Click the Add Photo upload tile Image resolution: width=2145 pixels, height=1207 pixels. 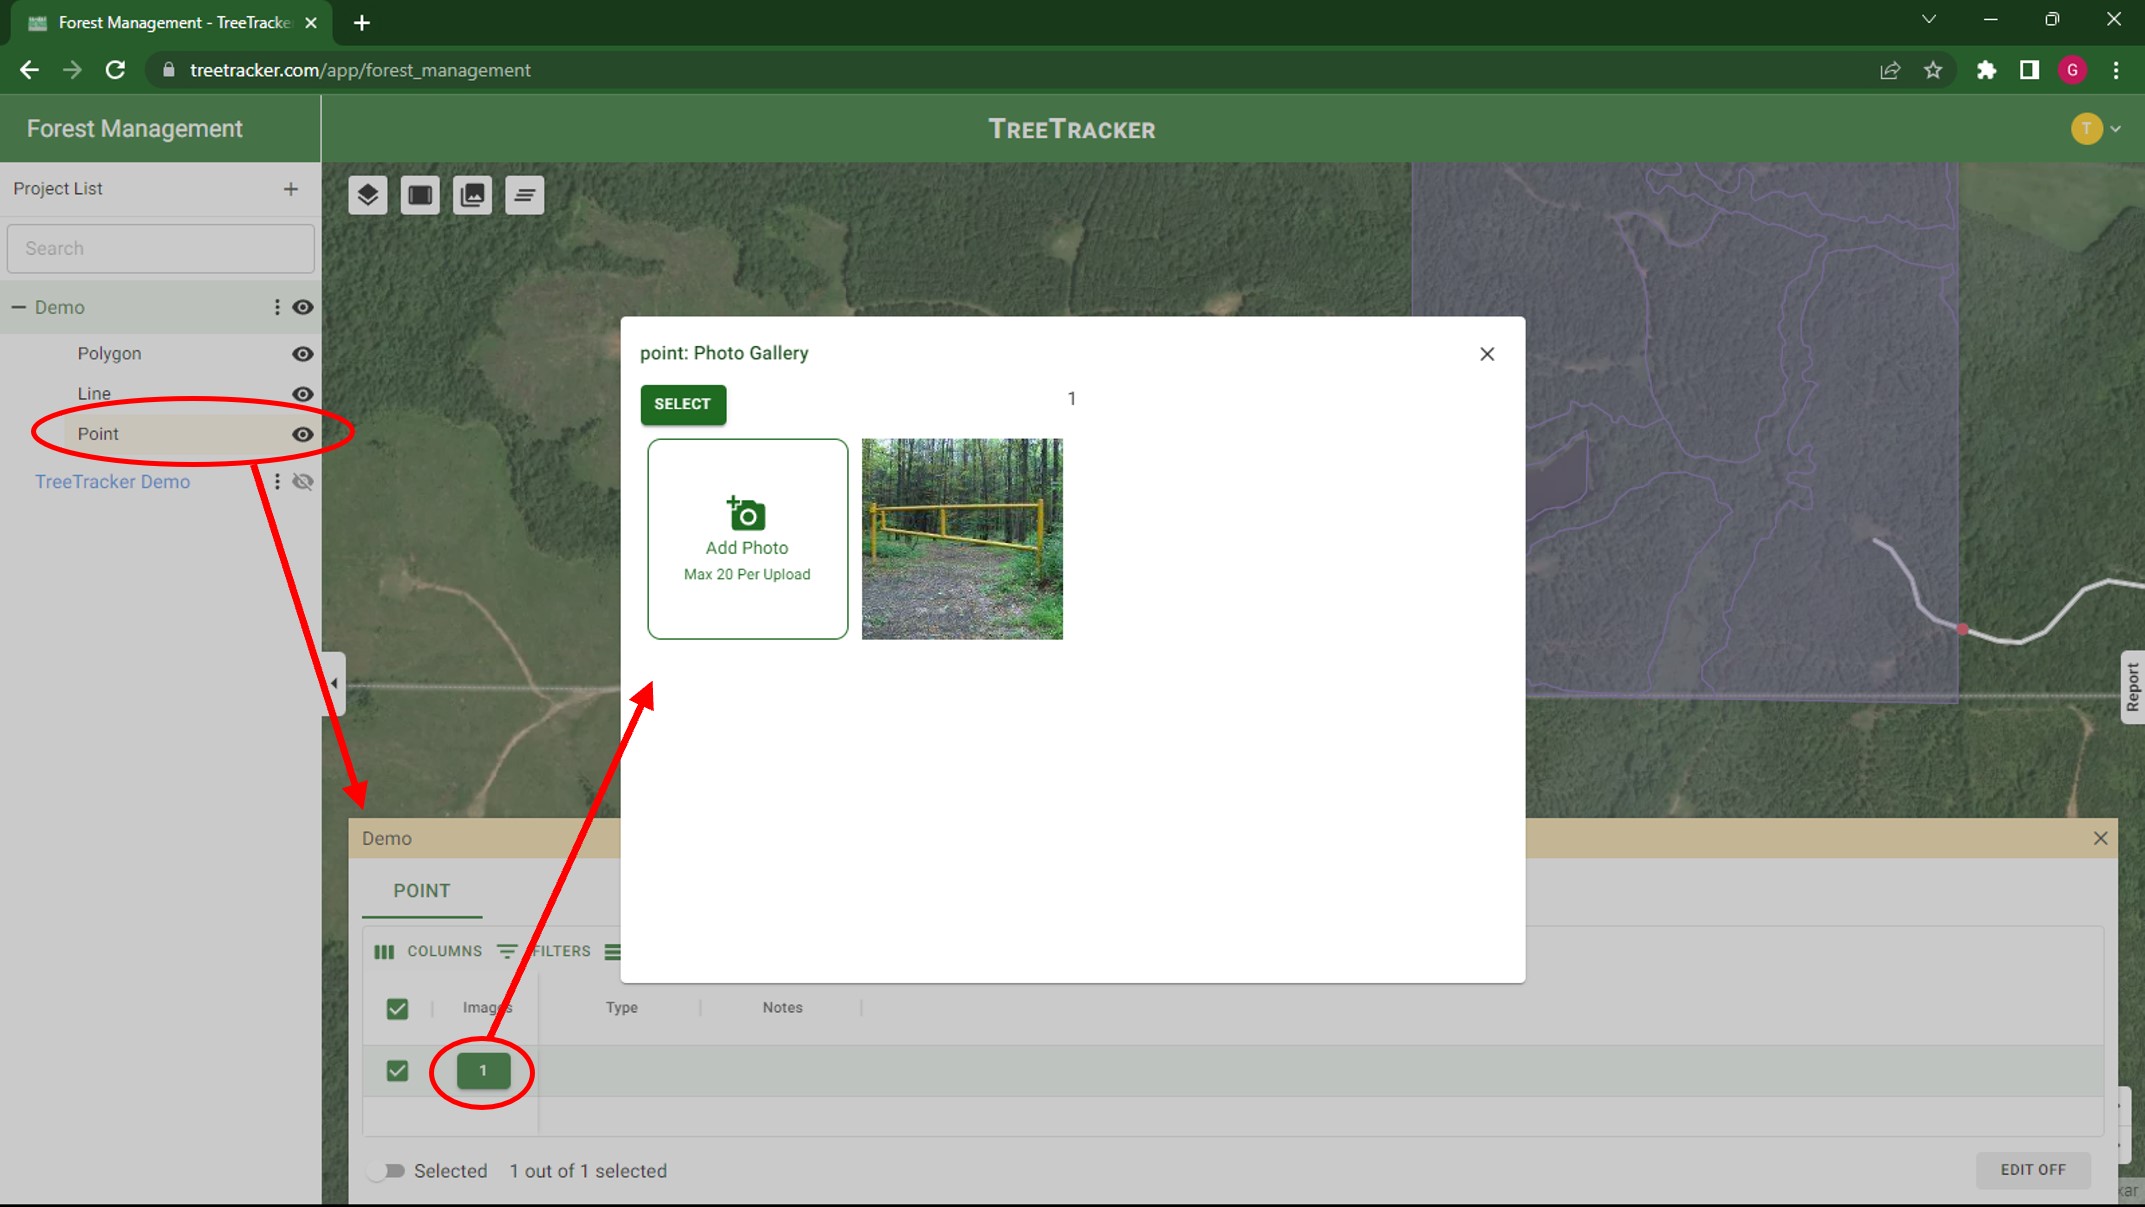coord(747,539)
